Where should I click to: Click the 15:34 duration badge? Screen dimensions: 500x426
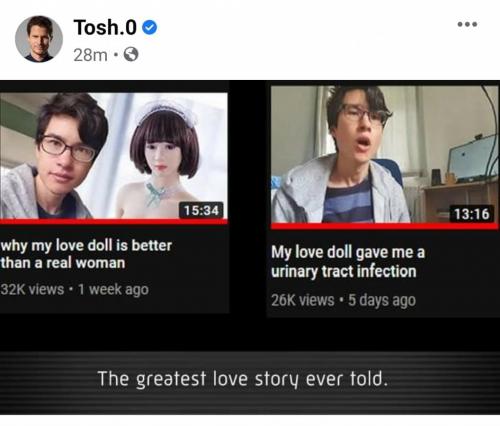pyautogui.click(x=201, y=210)
